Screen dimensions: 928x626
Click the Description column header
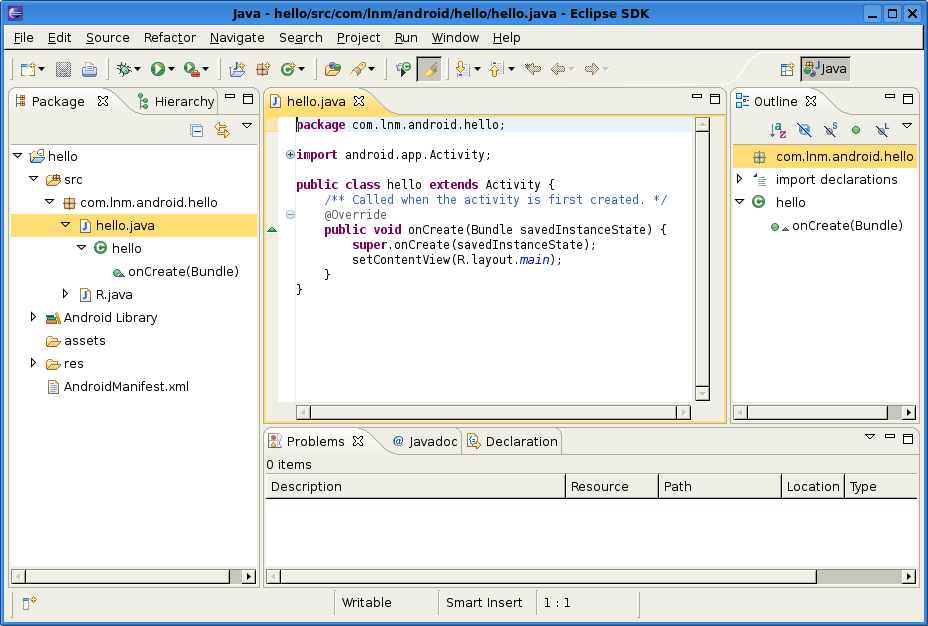[415, 486]
